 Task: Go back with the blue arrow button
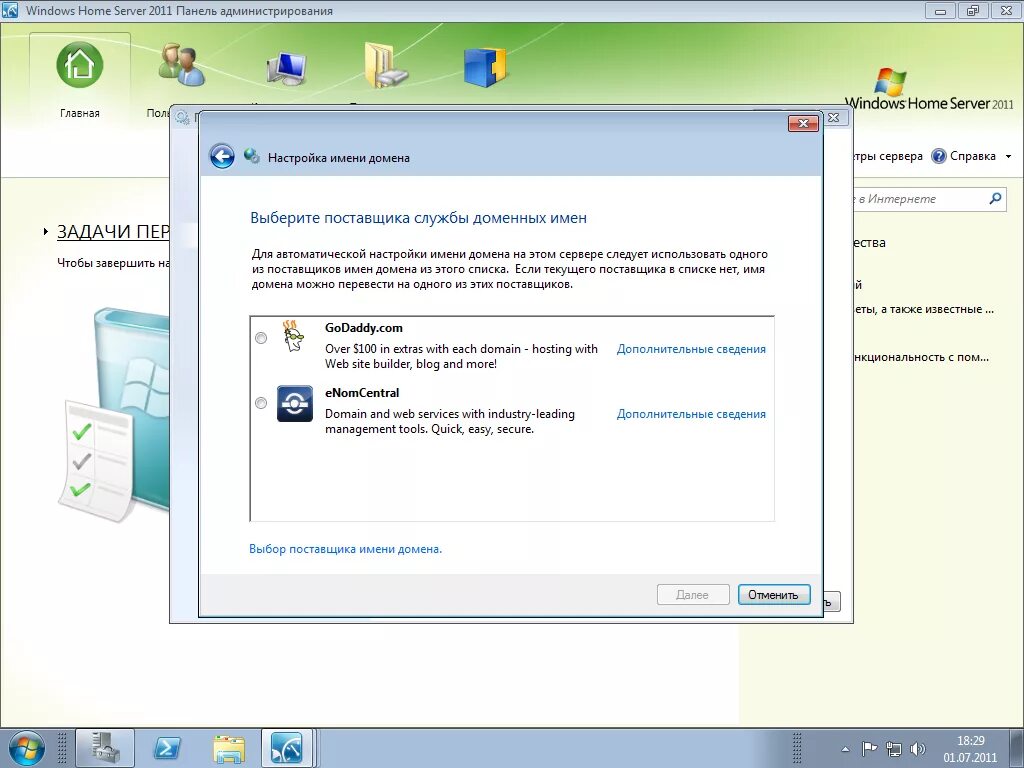222,157
